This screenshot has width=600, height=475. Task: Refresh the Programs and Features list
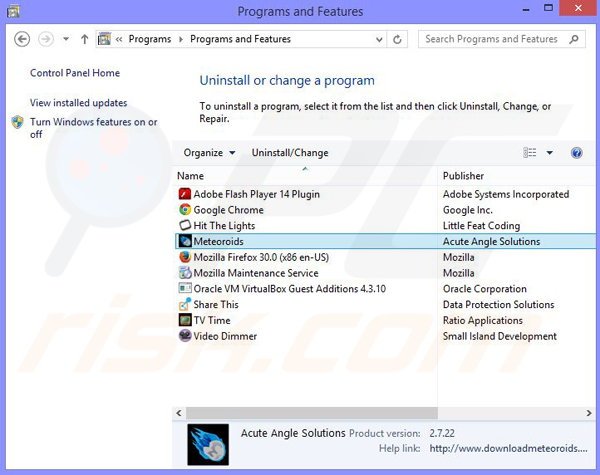tap(397, 39)
